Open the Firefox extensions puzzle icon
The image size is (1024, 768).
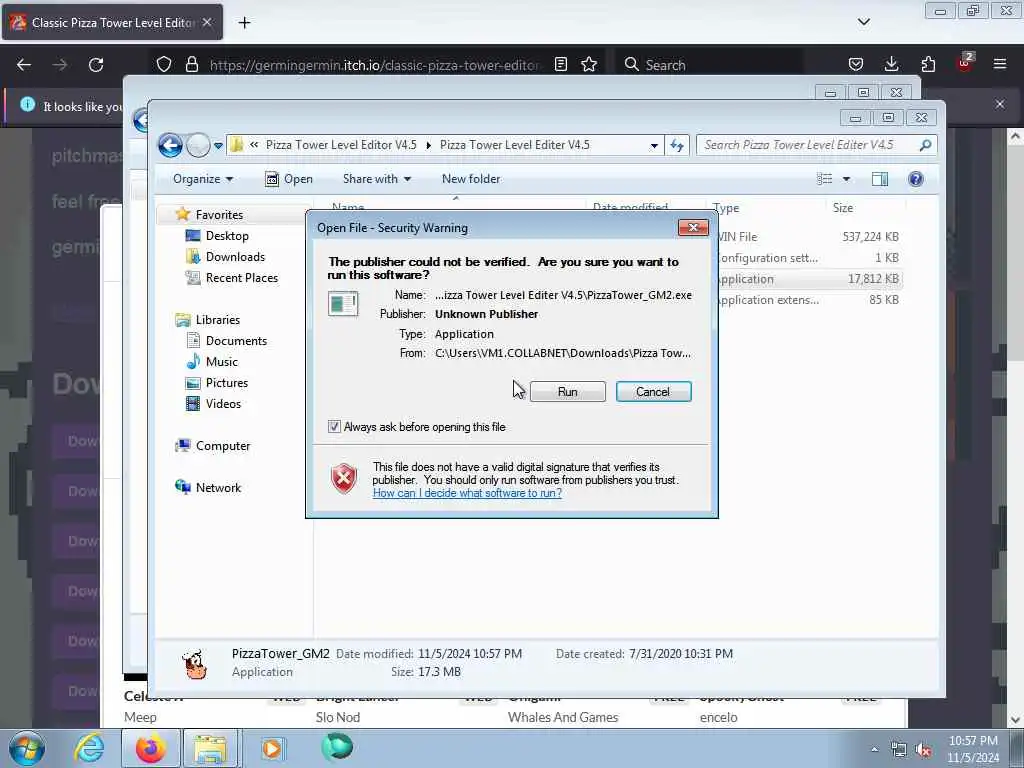928,65
